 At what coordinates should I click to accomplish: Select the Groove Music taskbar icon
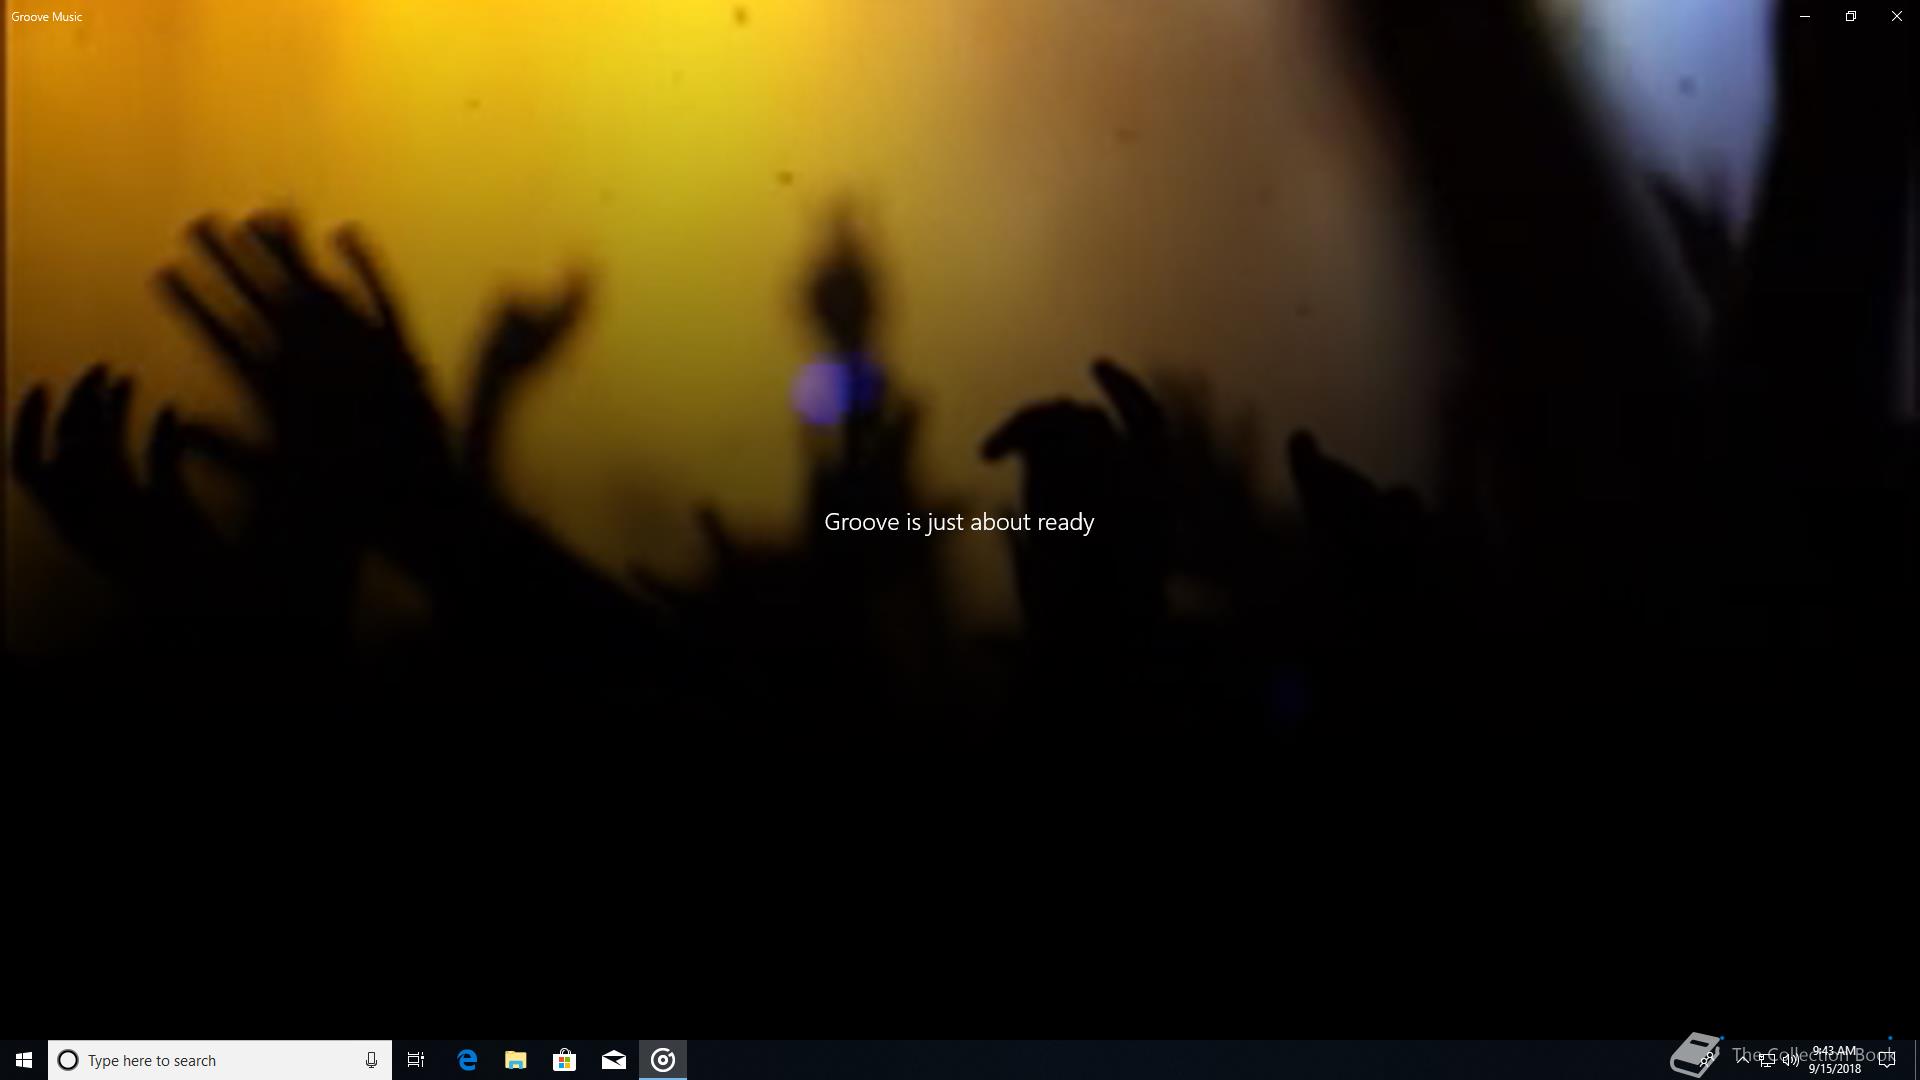pos(663,1060)
